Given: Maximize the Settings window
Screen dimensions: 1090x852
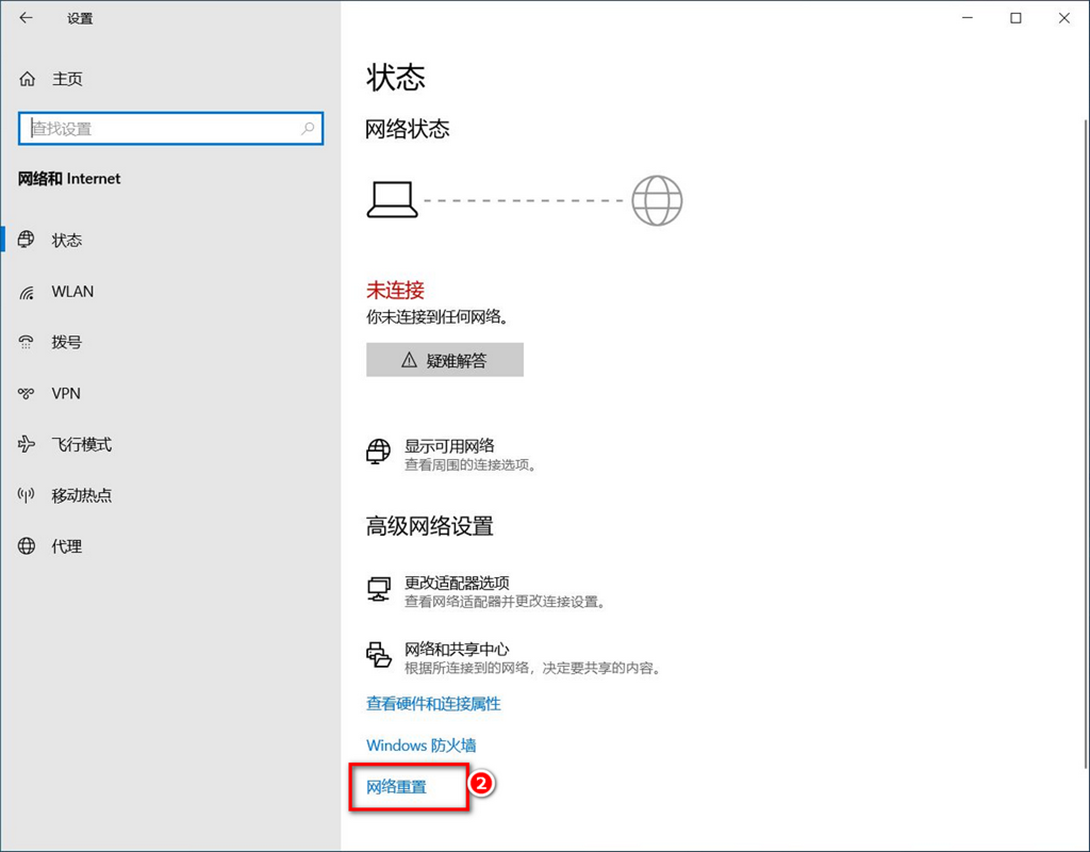Looking at the screenshot, I should pos(1016,18).
